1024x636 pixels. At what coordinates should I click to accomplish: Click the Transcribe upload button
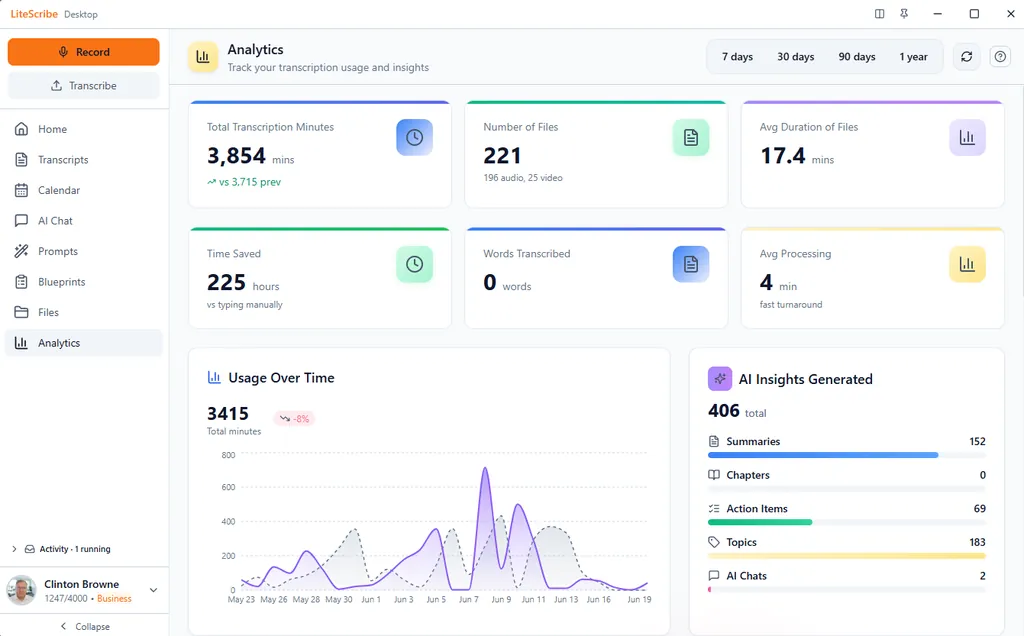(84, 86)
